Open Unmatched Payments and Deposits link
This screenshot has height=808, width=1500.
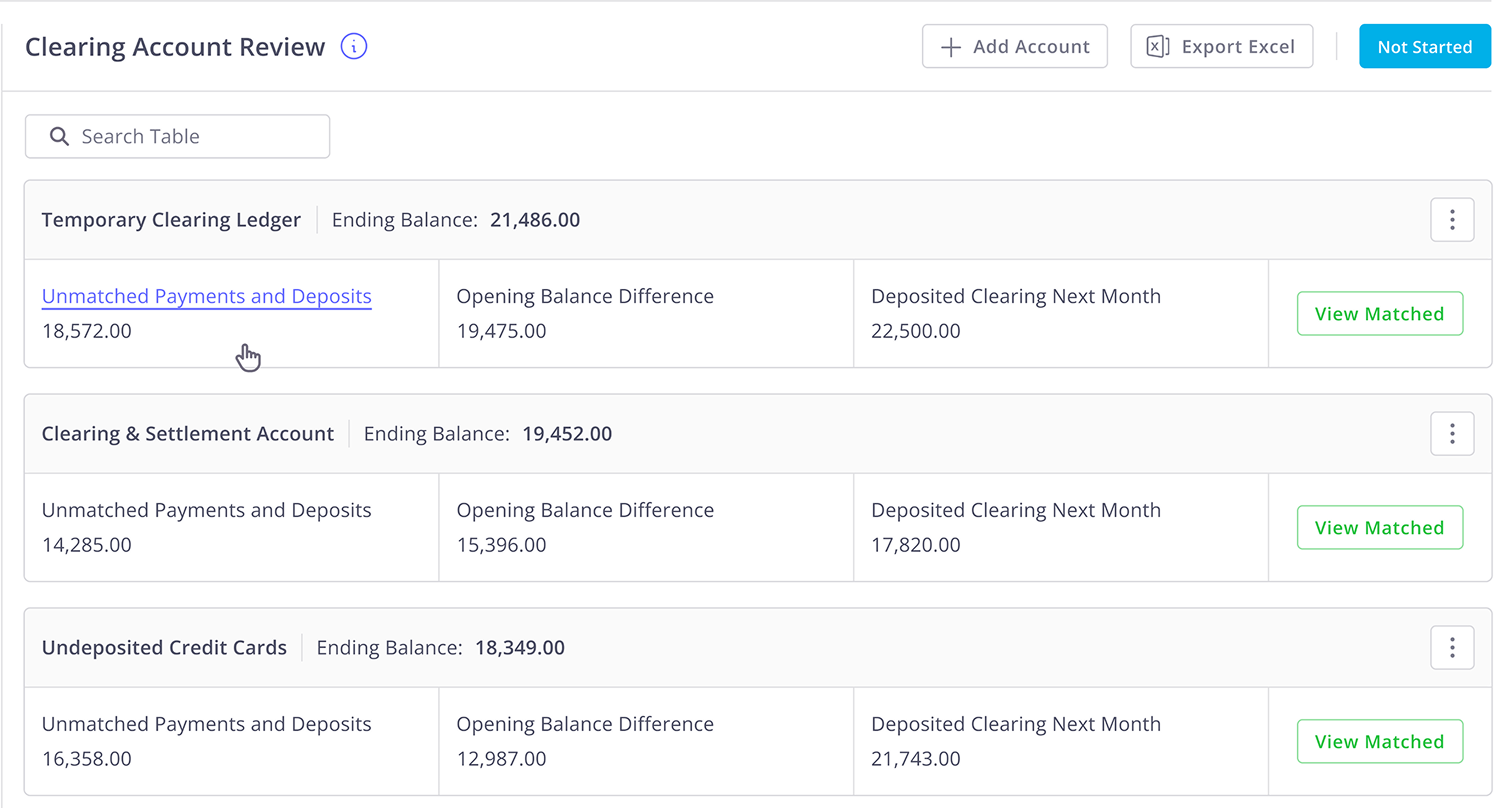[x=207, y=297]
